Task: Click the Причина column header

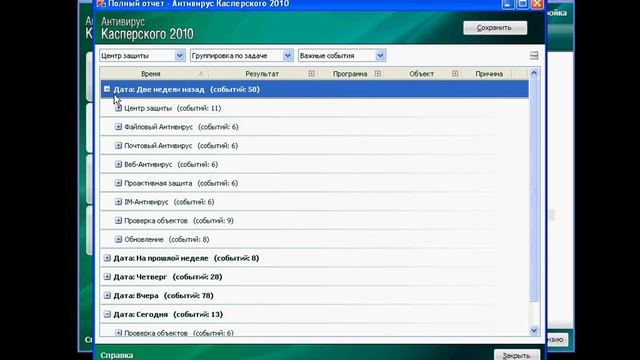Action: click(489, 74)
